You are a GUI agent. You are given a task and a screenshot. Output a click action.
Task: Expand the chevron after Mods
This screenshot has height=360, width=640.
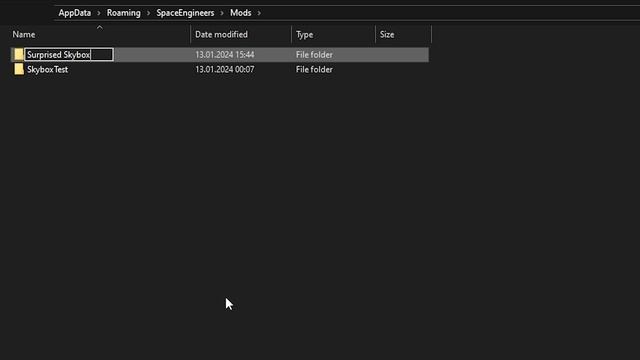click(259, 13)
